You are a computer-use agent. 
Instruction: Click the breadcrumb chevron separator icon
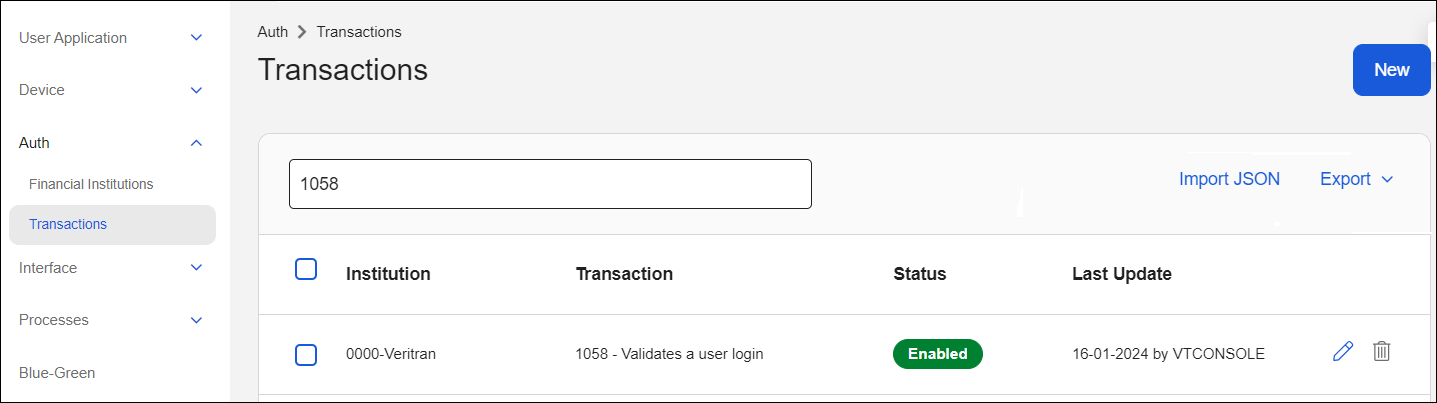(302, 32)
